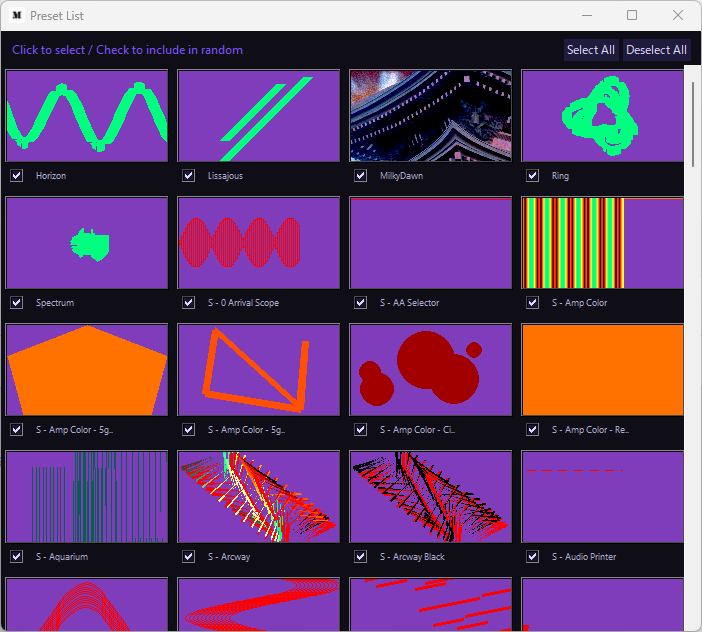Toggle the MilkyDawn random checkbox
This screenshot has height=632, width=702.
click(x=360, y=175)
